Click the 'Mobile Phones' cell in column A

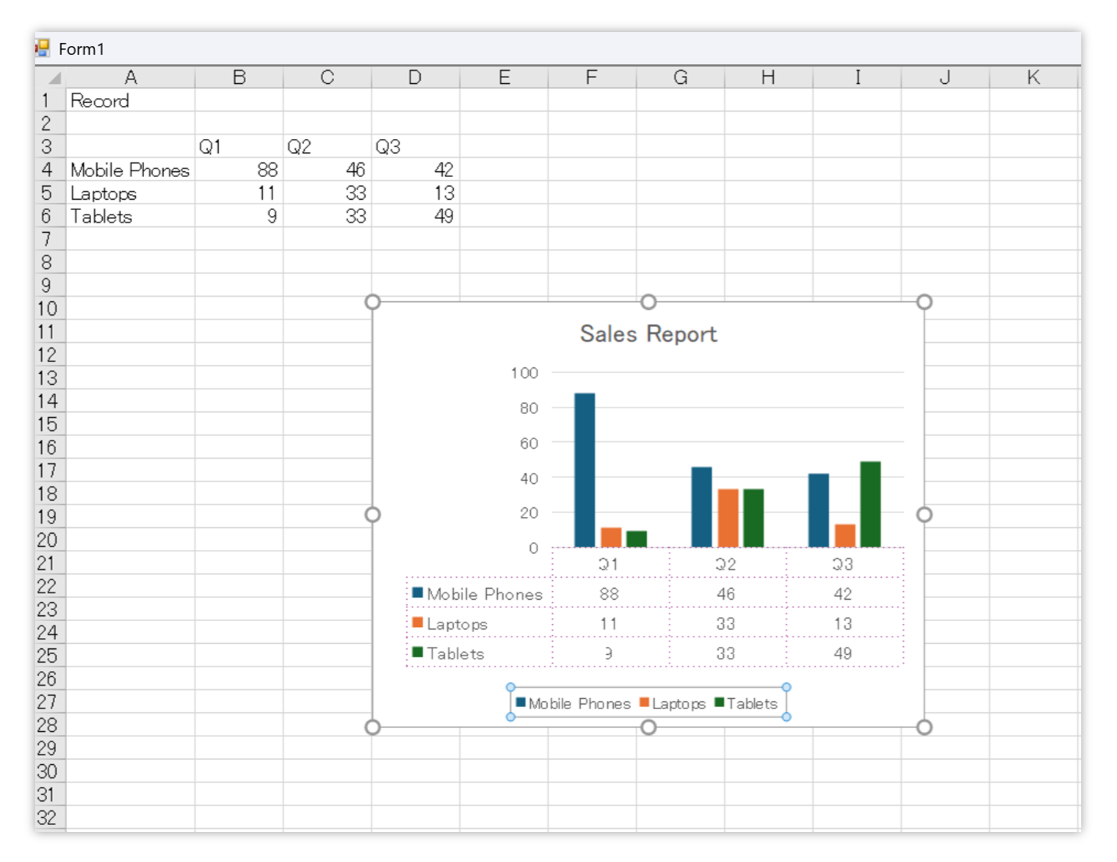[x=130, y=170]
